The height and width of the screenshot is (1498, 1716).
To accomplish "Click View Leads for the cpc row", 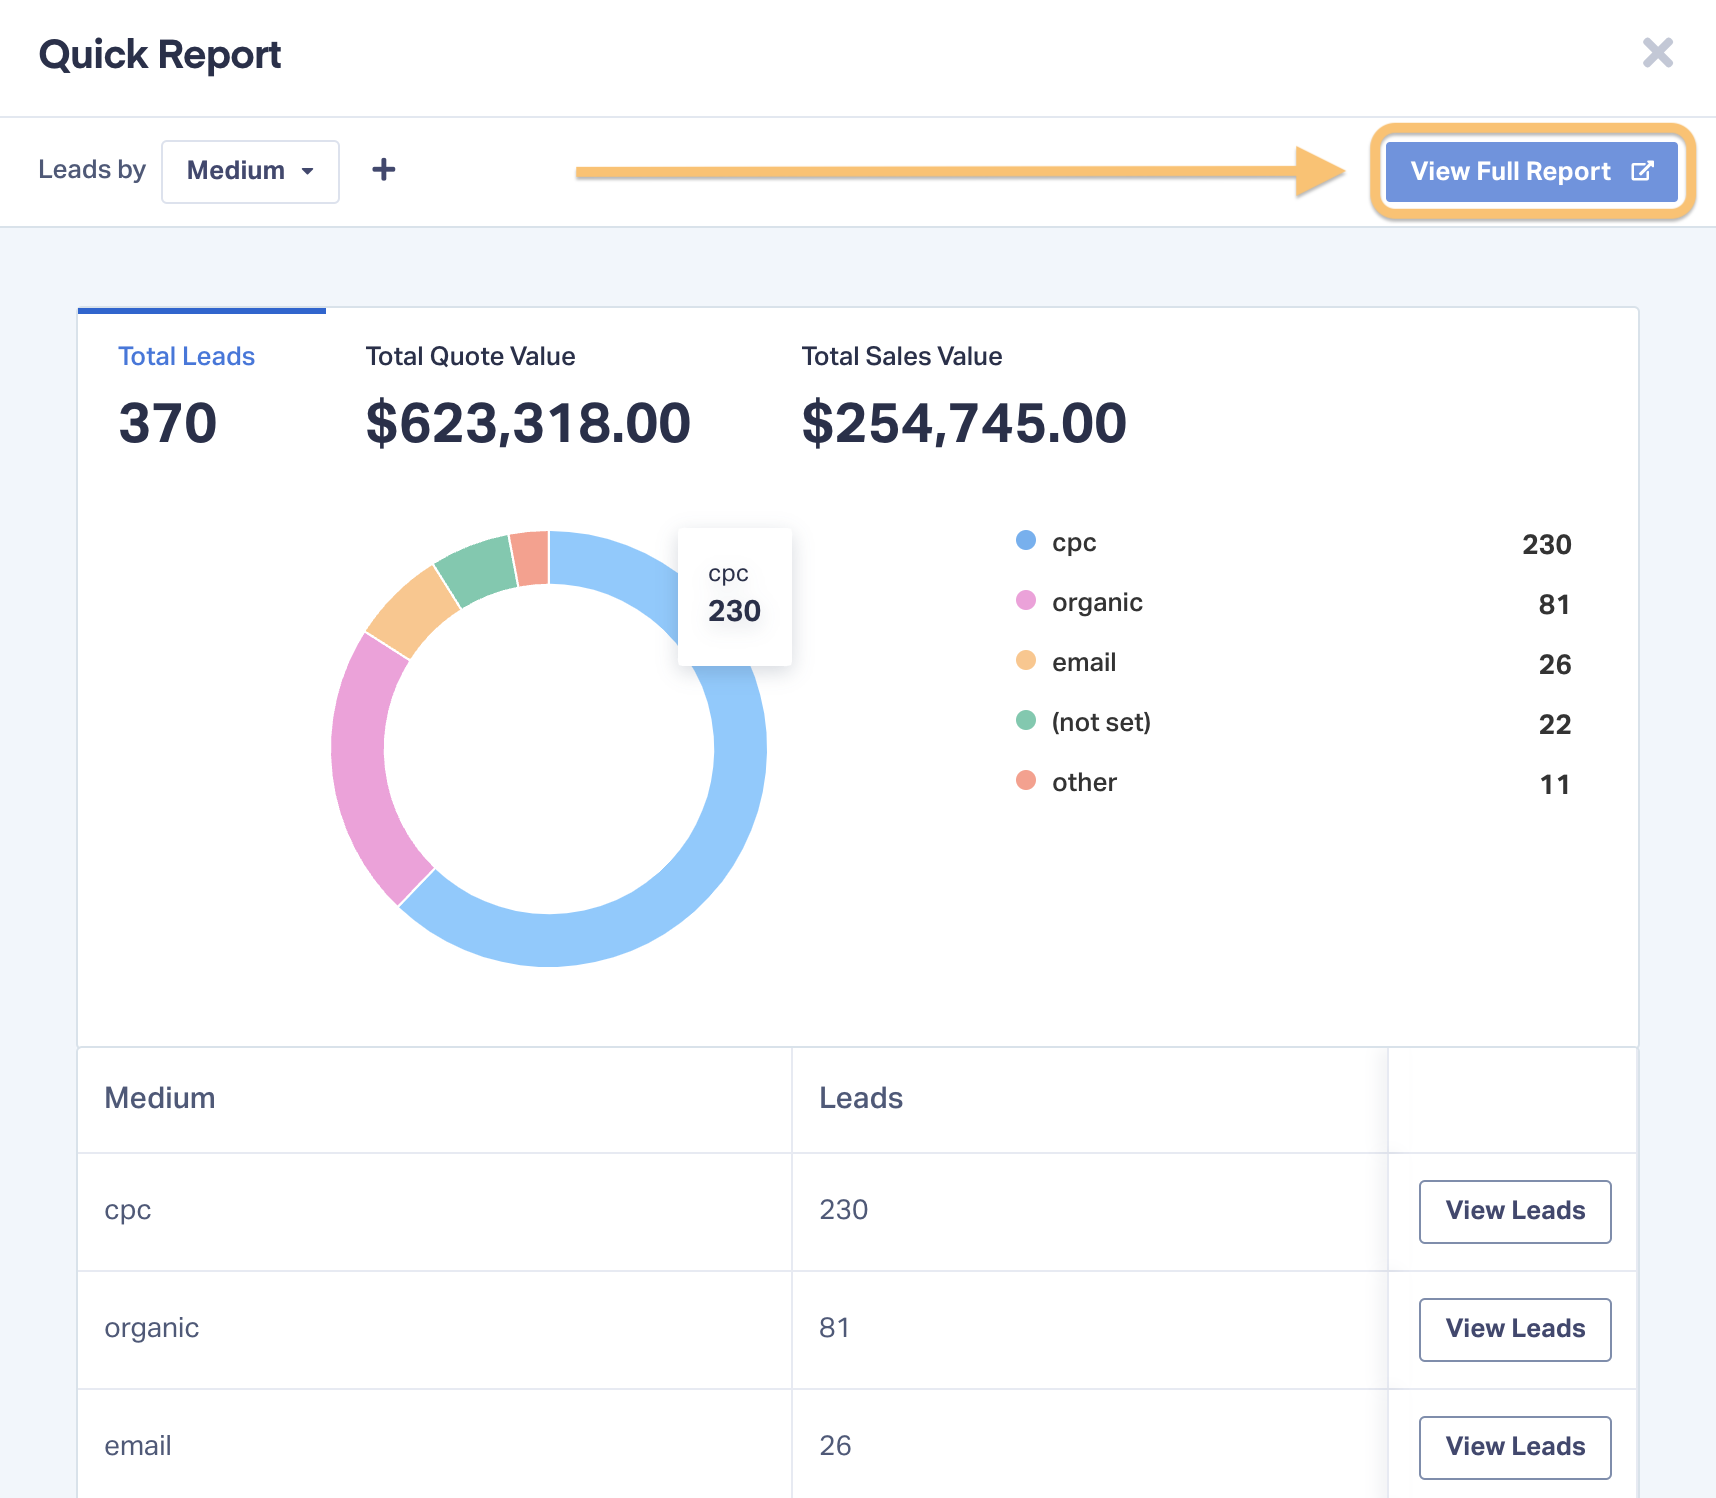I will tap(1515, 1211).
